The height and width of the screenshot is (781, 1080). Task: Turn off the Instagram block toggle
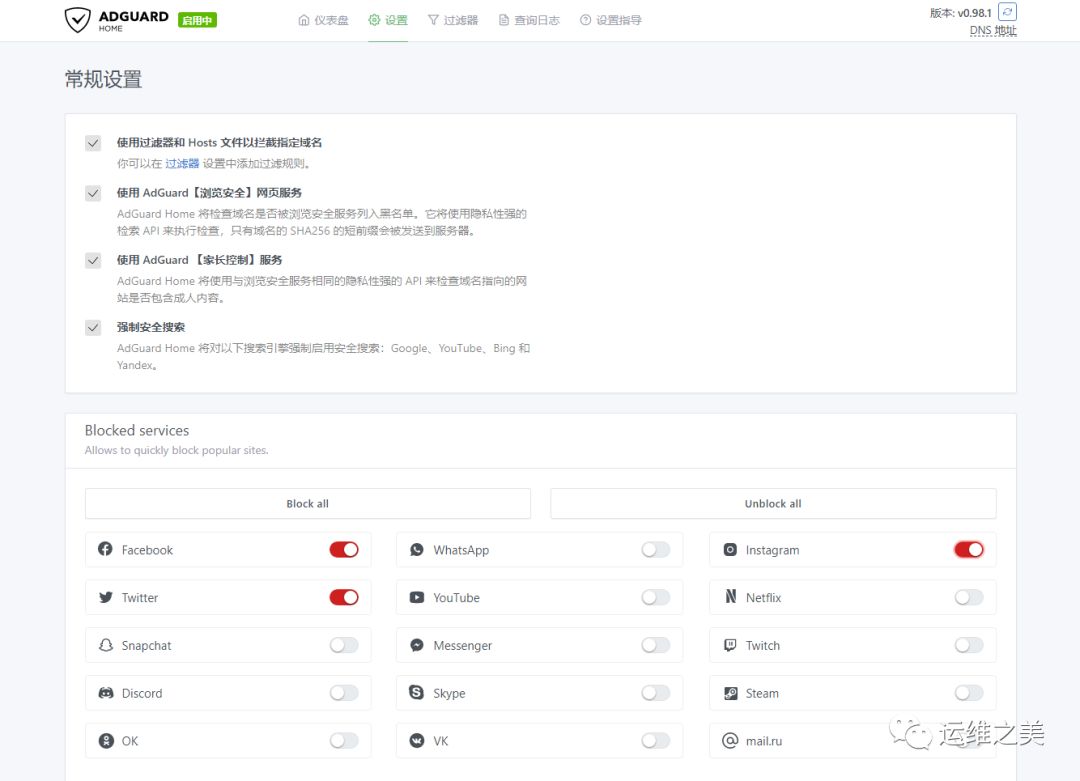coord(969,550)
